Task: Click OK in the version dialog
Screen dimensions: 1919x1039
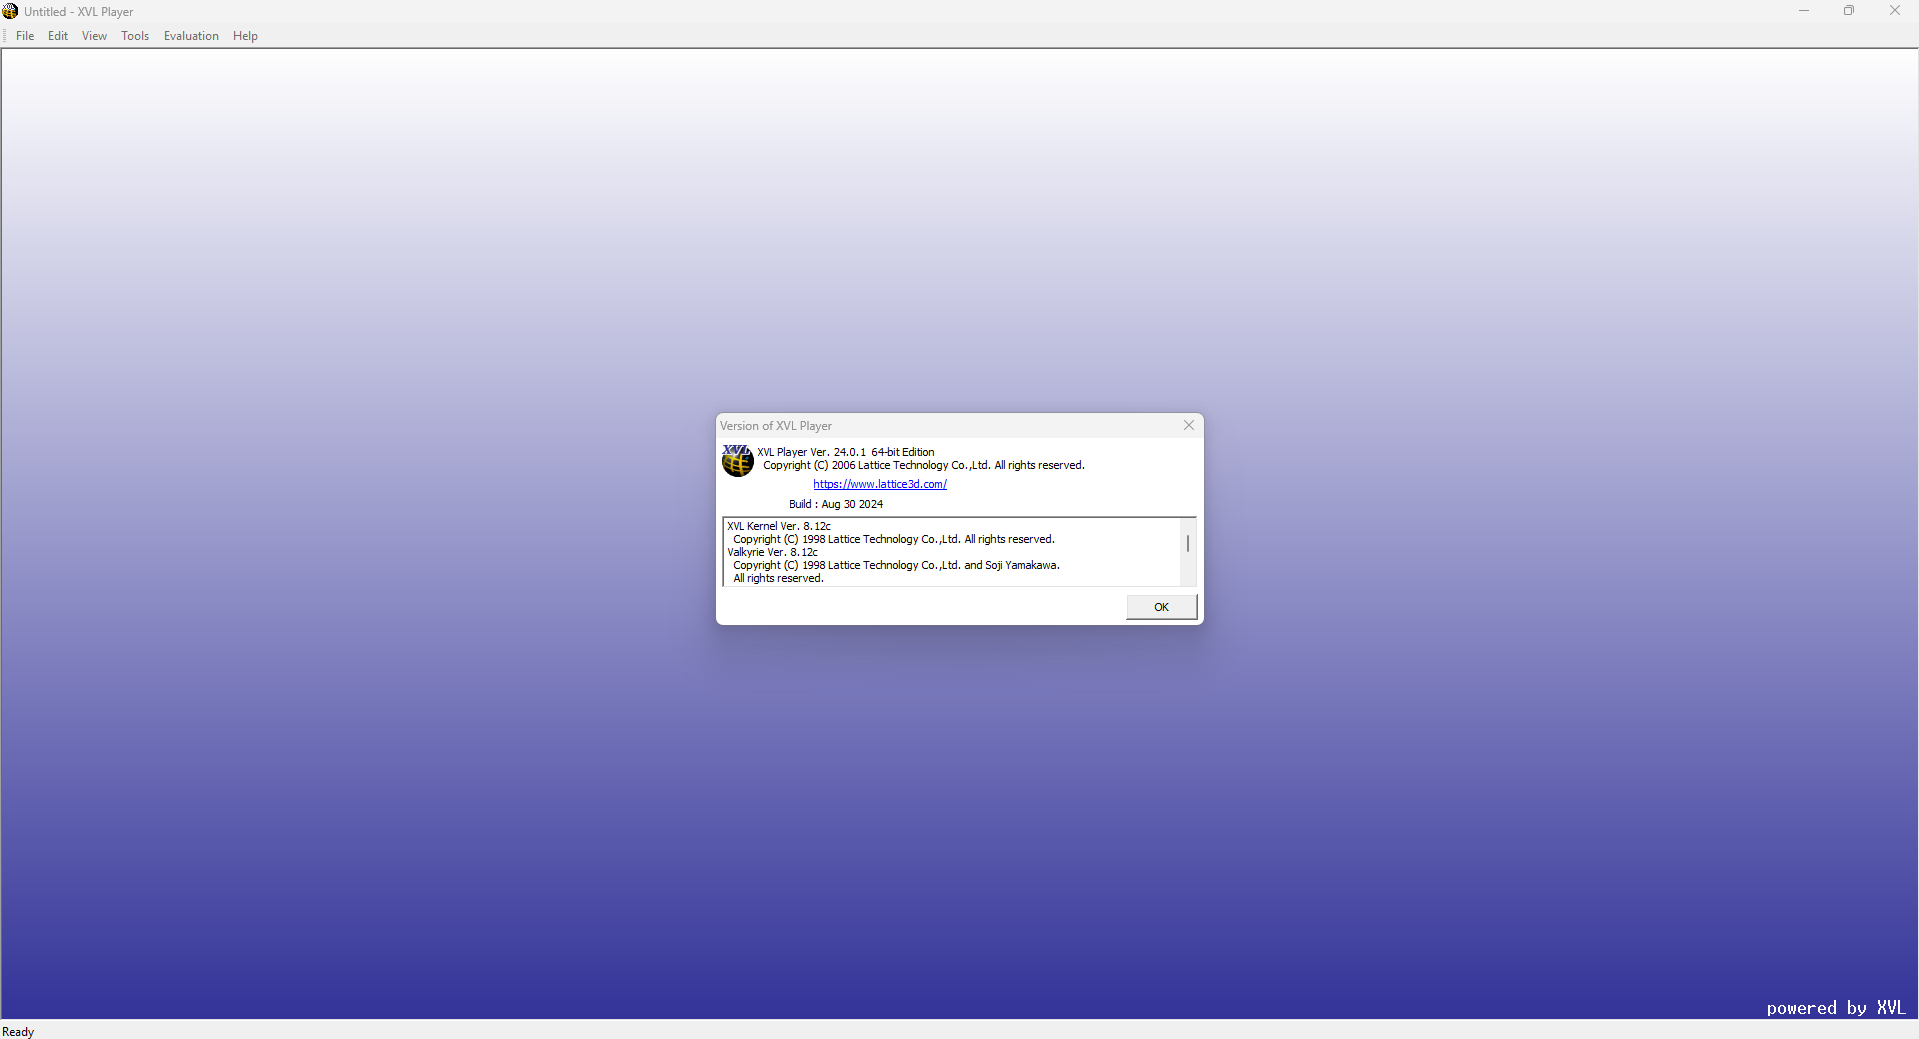Action: tap(1161, 607)
